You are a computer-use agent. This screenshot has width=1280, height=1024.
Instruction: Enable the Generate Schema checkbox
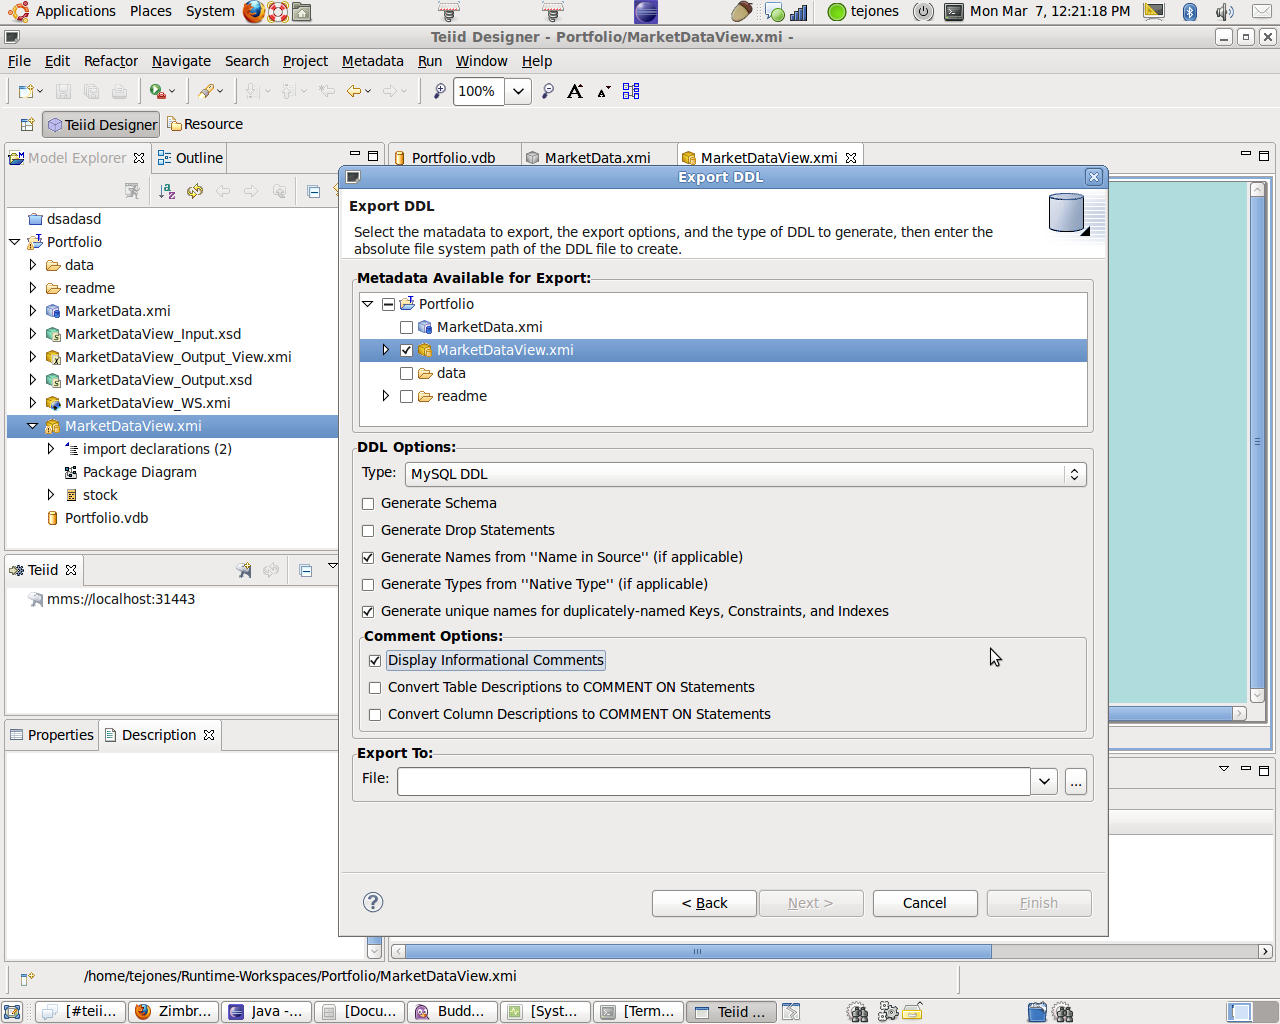pyautogui.click(x=368, y=504)
